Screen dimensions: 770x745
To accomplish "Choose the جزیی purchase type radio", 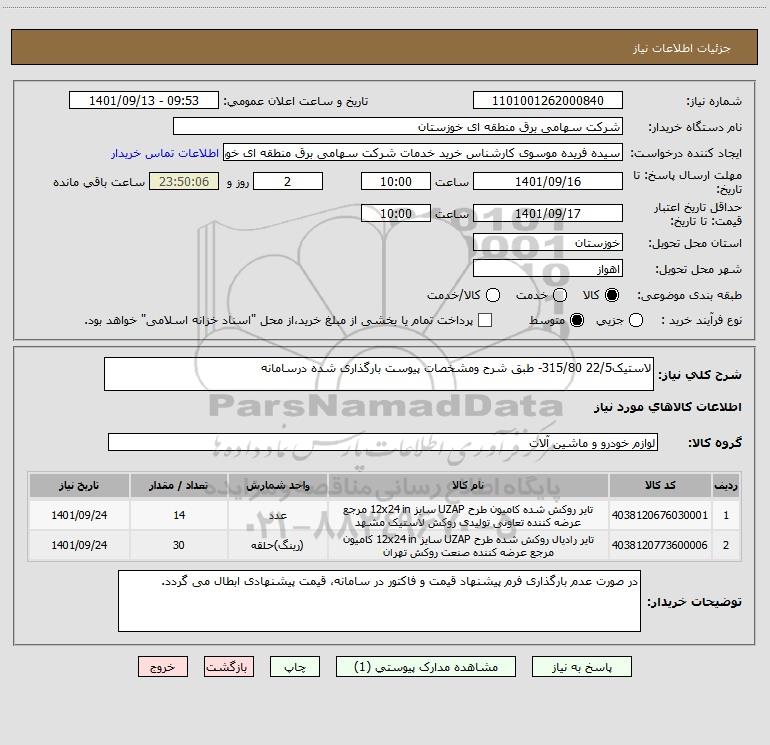I will tap(636, 320).
